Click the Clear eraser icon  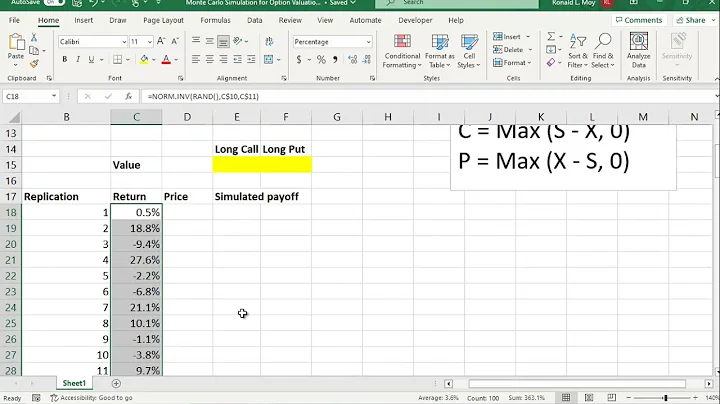(x=551, y=62)
